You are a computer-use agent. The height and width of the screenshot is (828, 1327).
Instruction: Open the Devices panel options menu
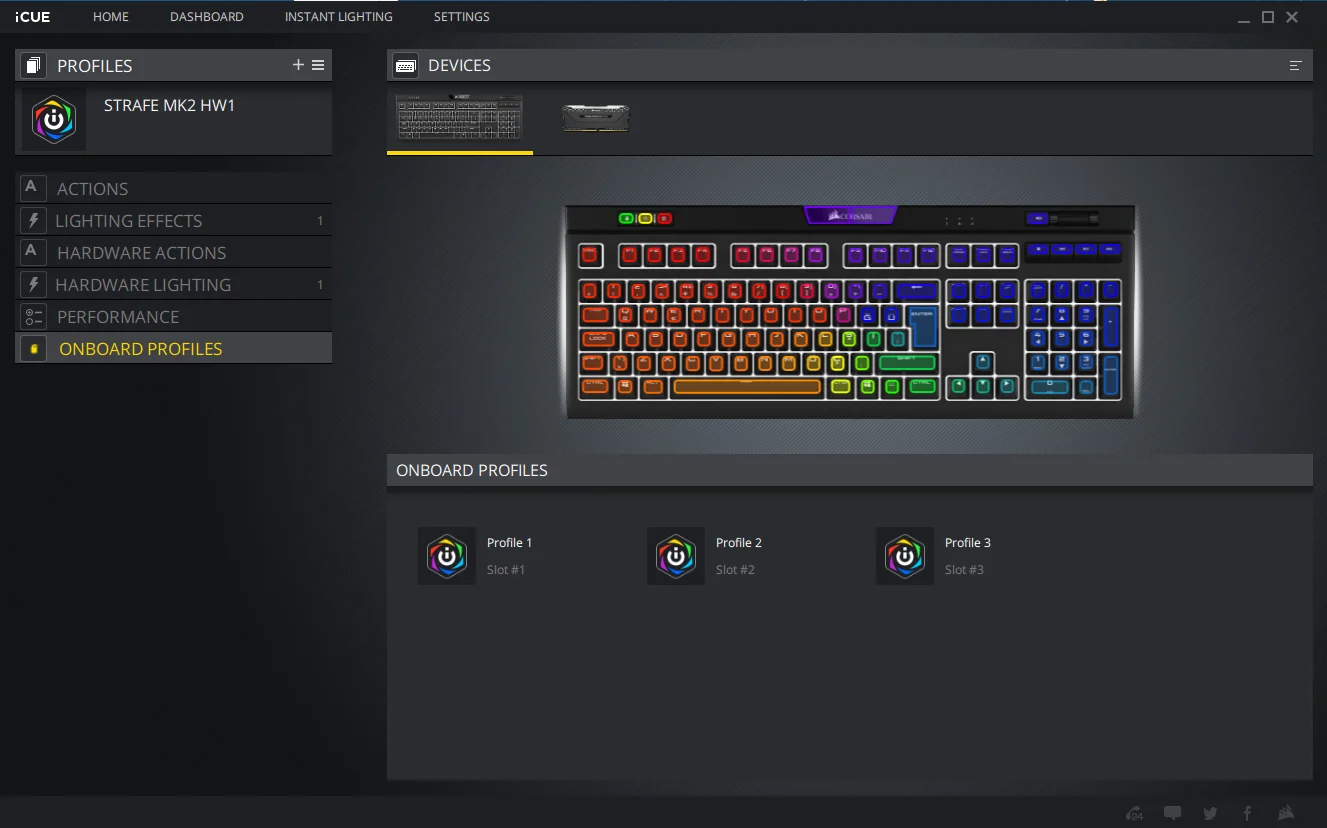coord(1295,66)
